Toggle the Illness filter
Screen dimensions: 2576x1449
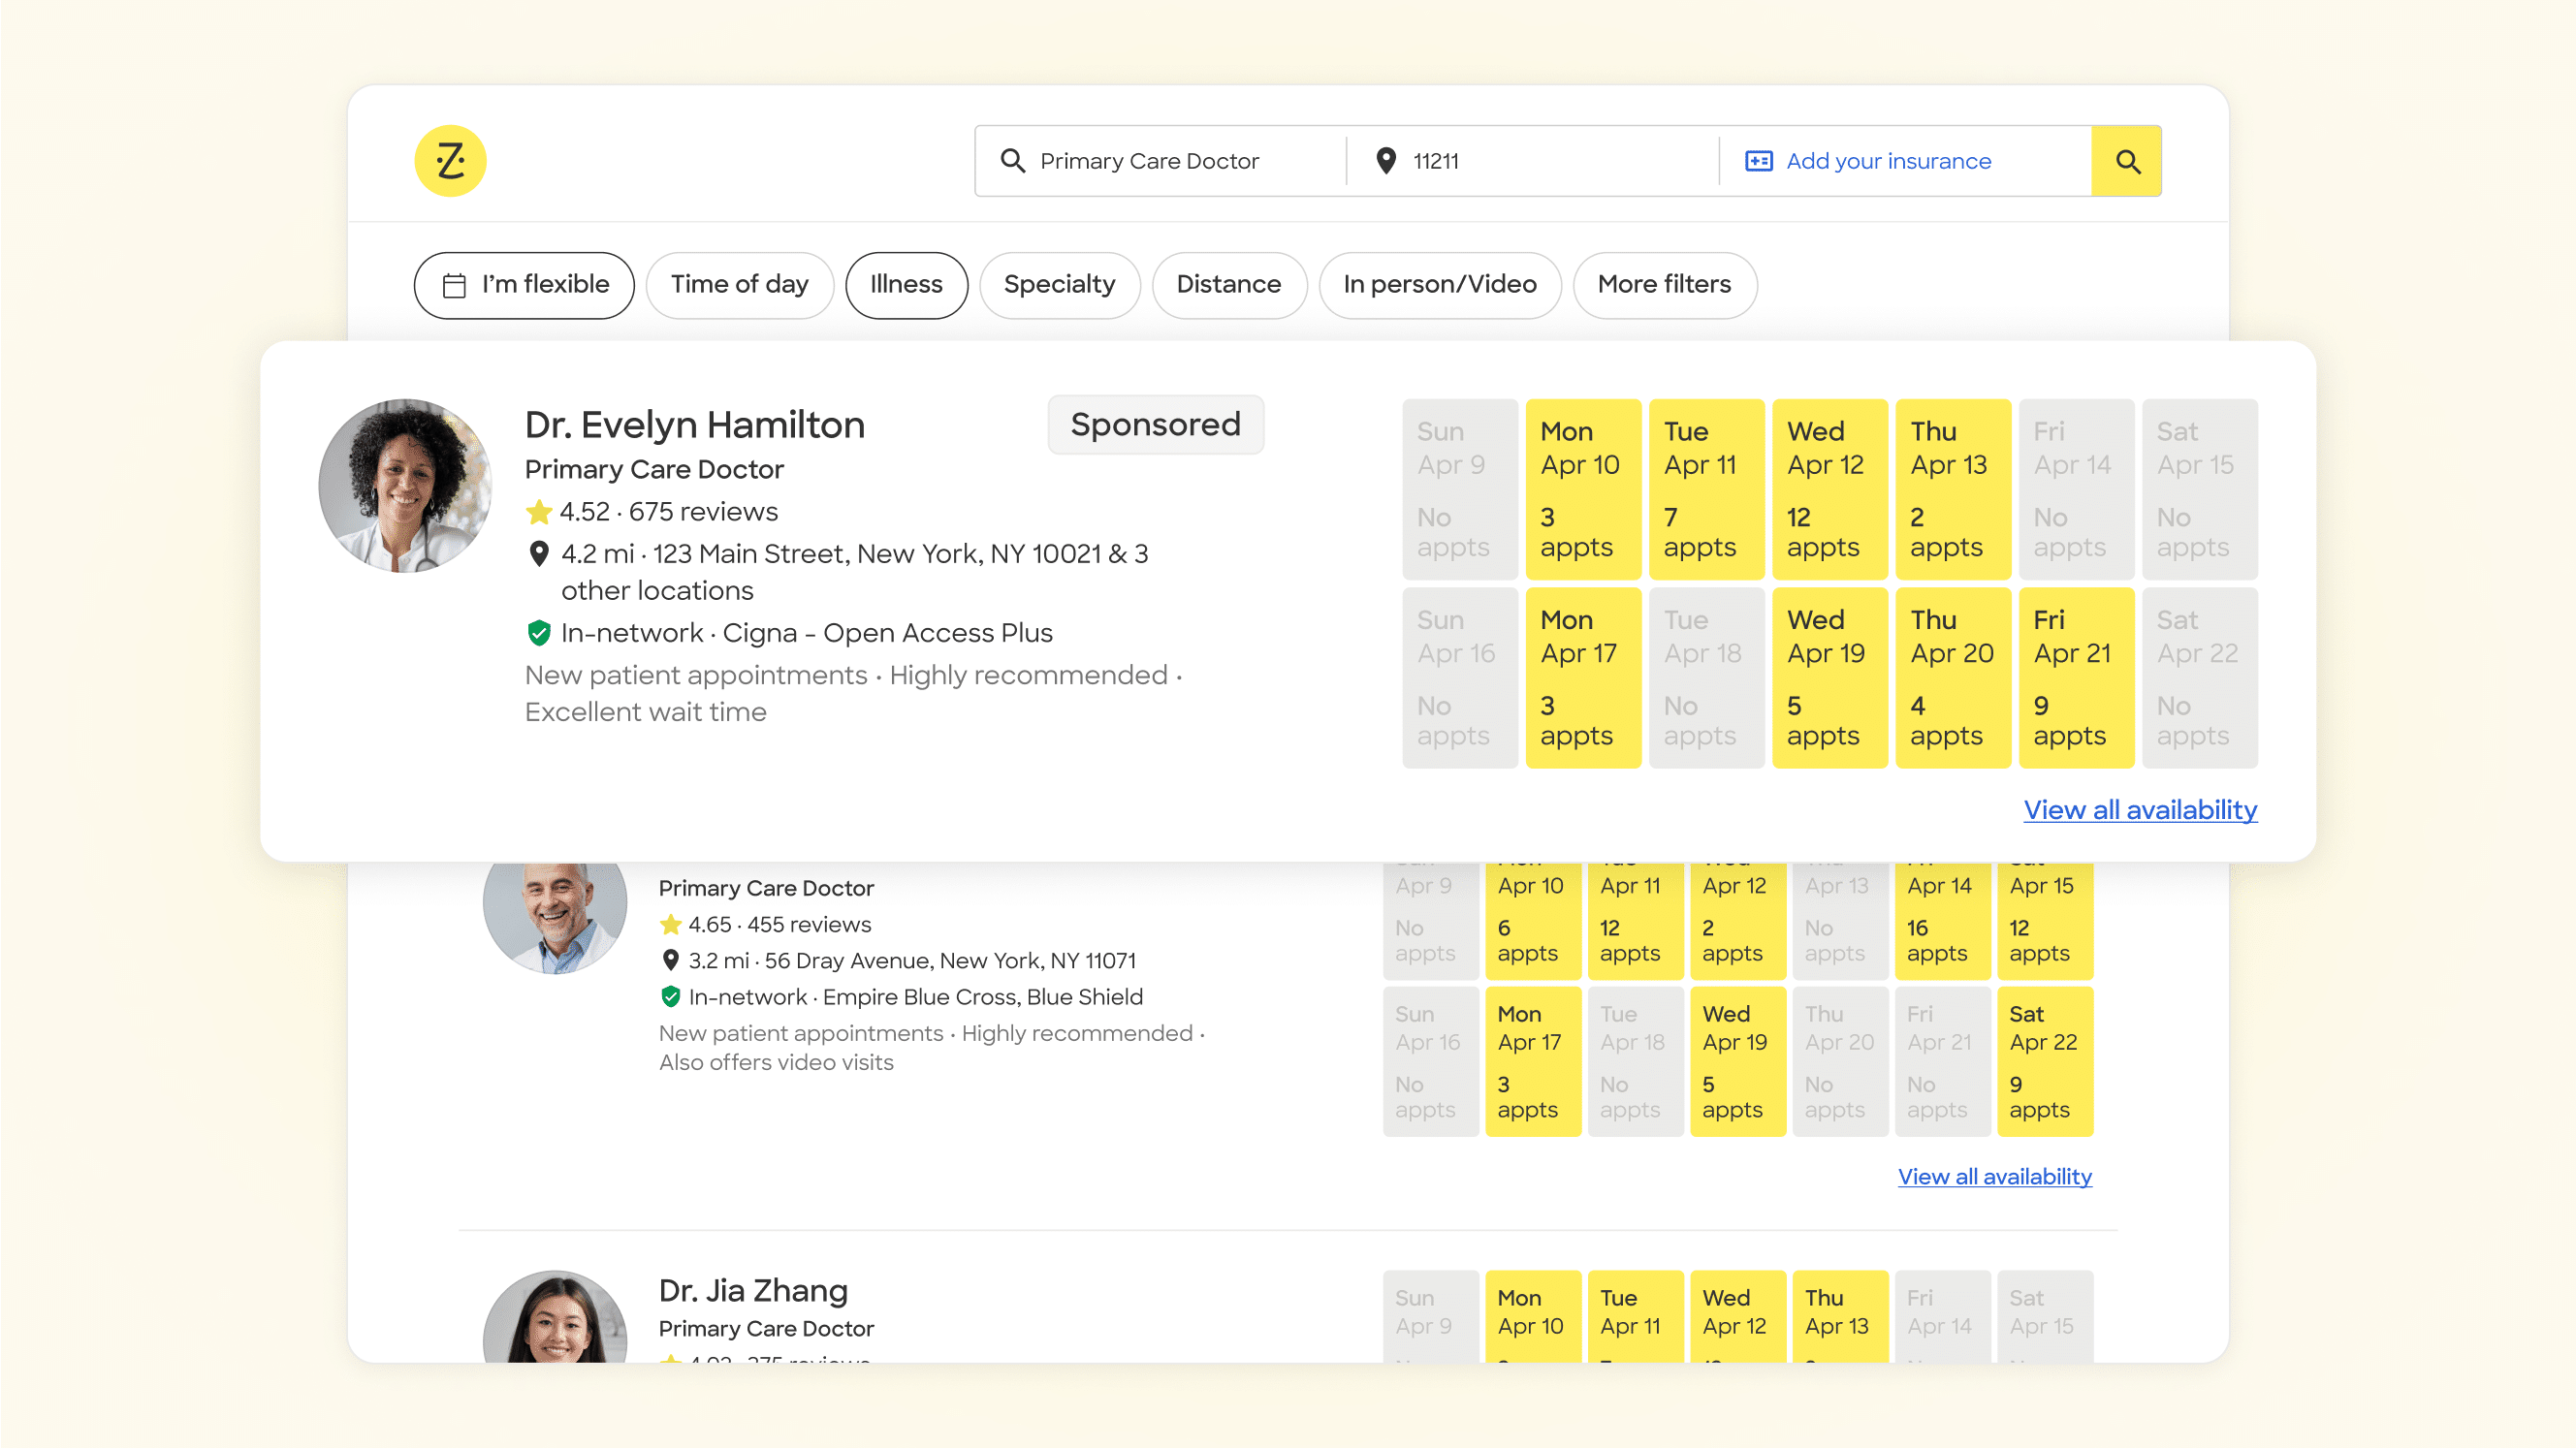tap(906, 285)
